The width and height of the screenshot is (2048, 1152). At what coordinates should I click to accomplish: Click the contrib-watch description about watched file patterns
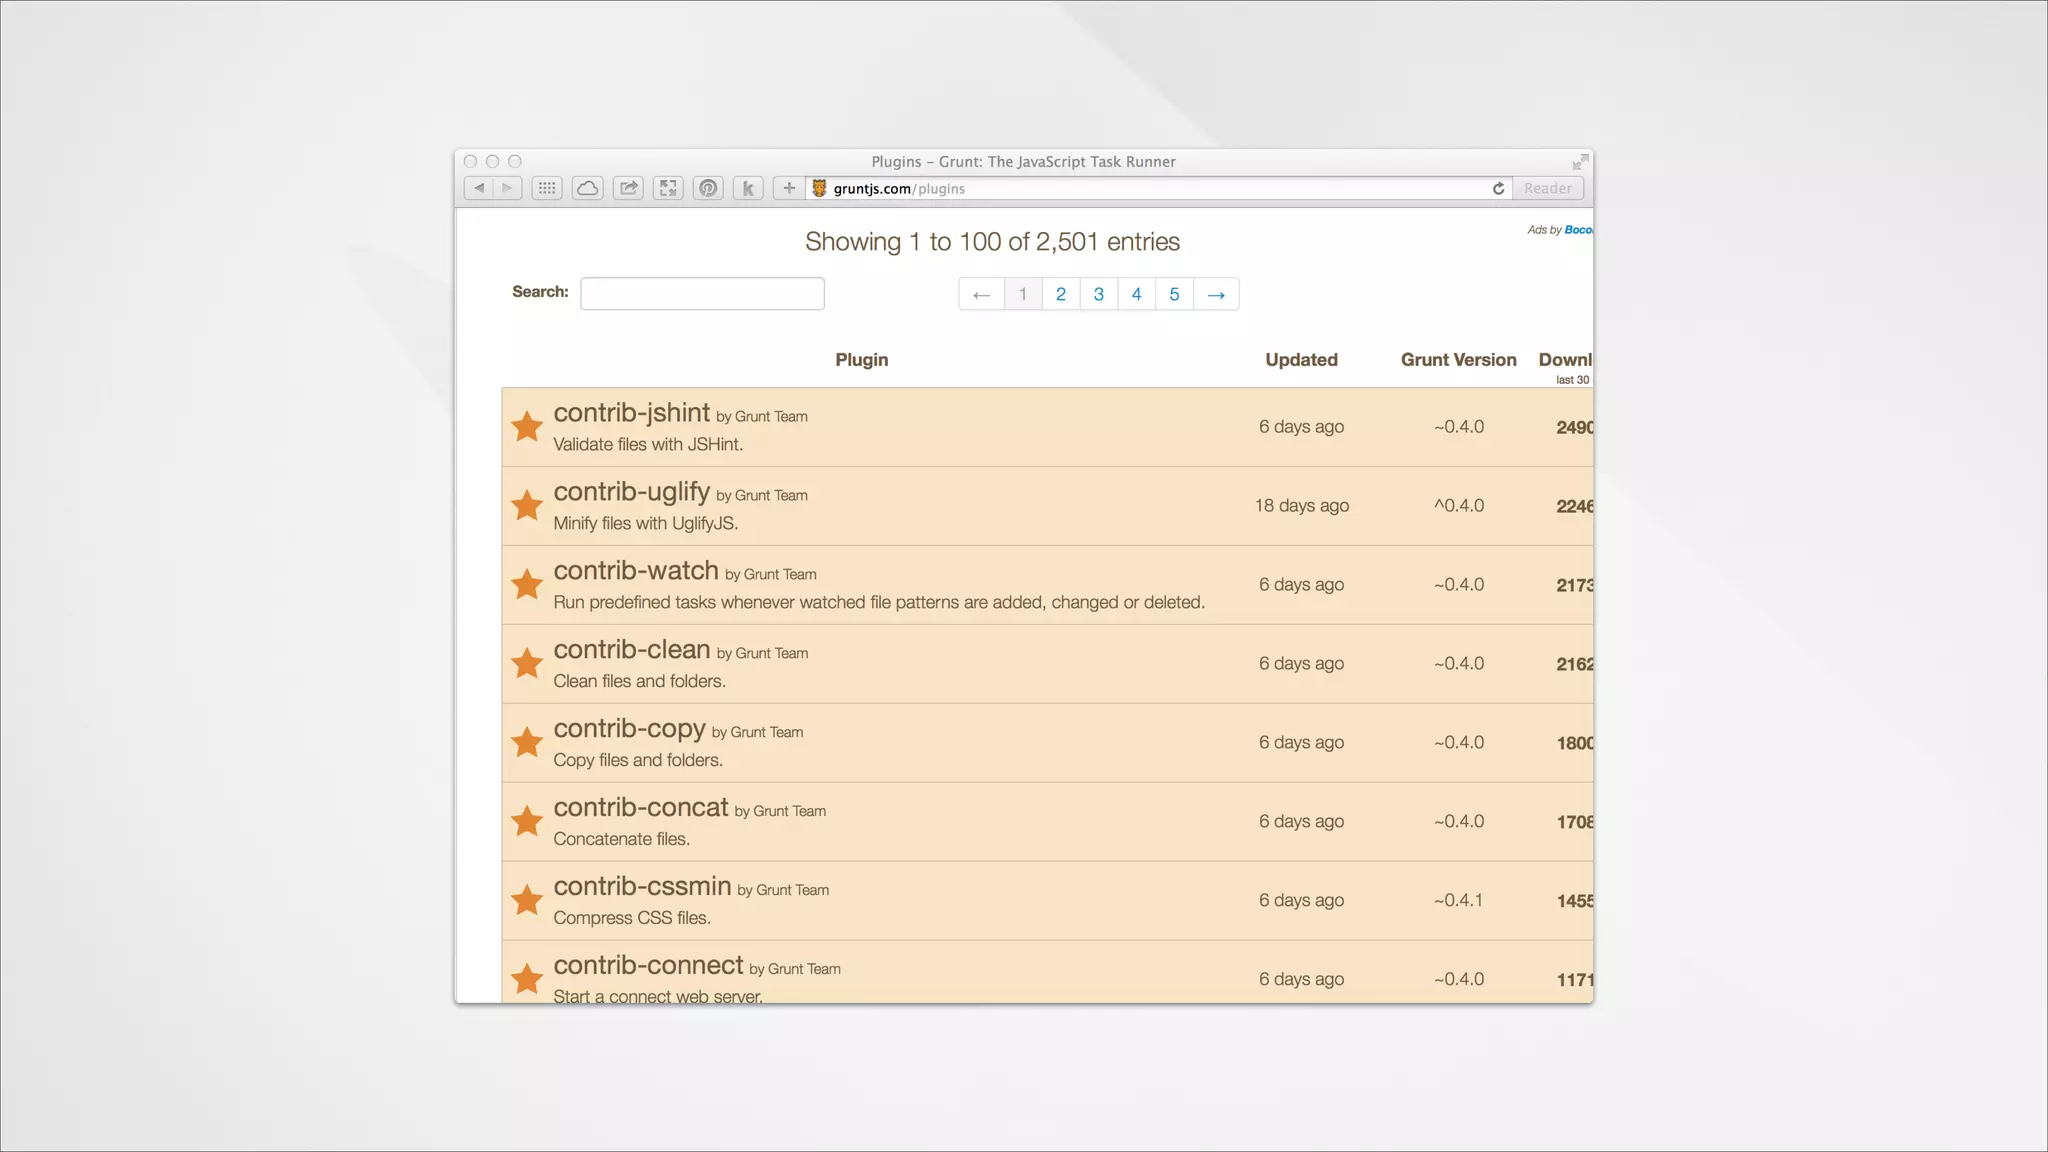click(879, 602)
